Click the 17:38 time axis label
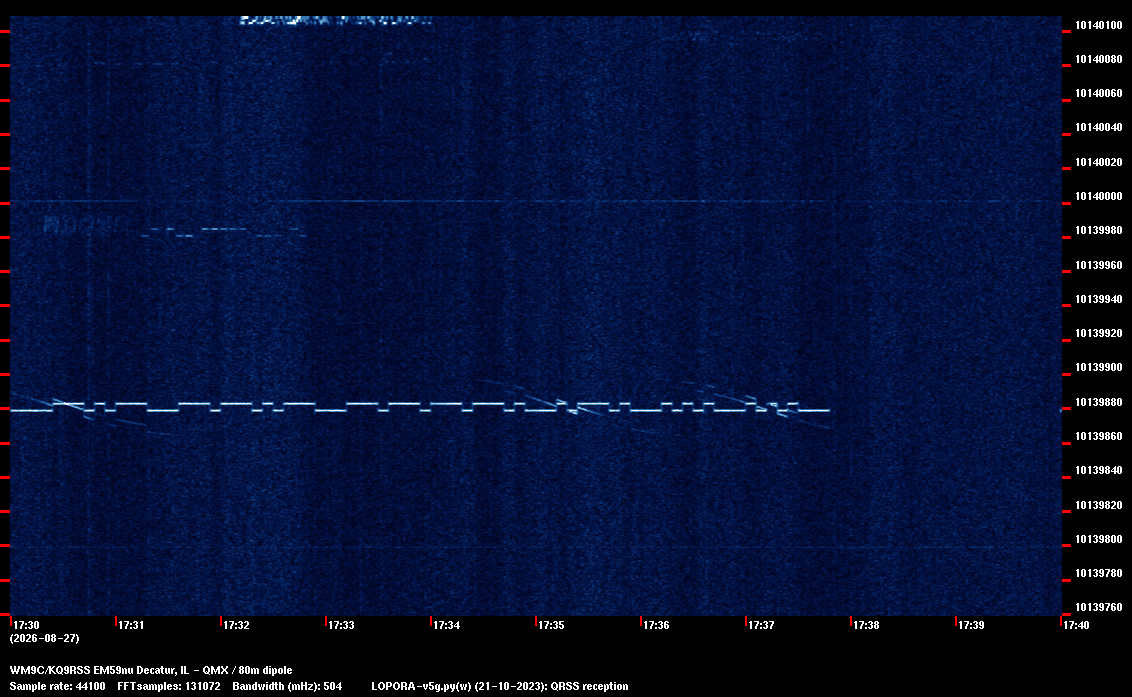Screen dimensions: 1132x697 pos(866,625)
